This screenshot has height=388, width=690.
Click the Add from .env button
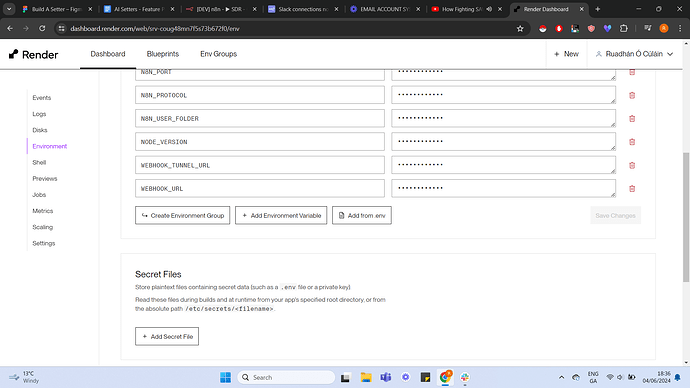point(362,216)
